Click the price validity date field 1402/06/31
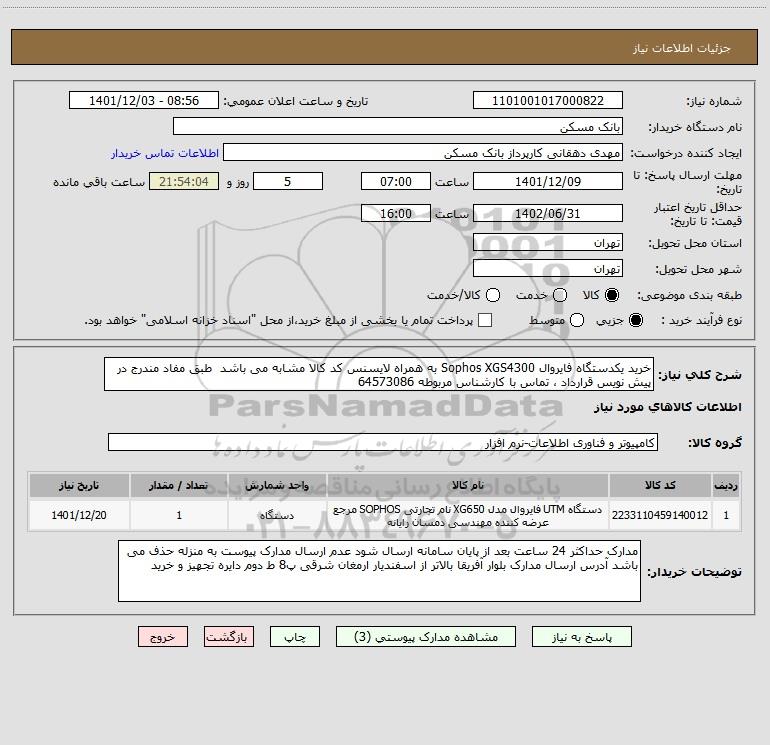 (x=547, y=213)
